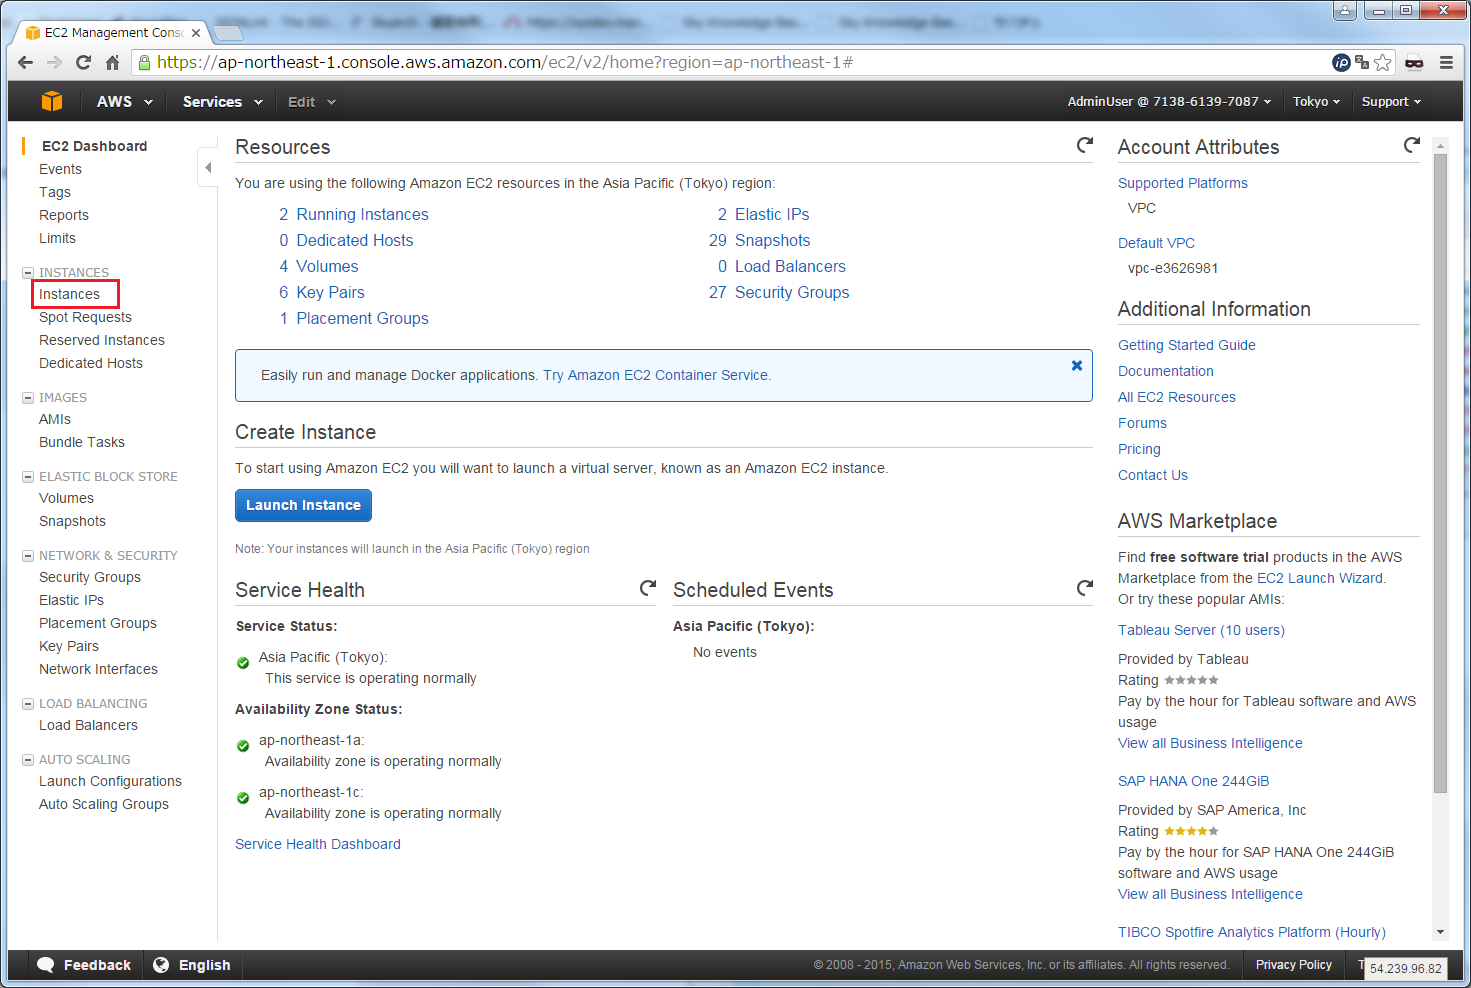The image size is (1471, 988).
Task: Reload the page with refresh icon
Action: [x=84, y=62]
